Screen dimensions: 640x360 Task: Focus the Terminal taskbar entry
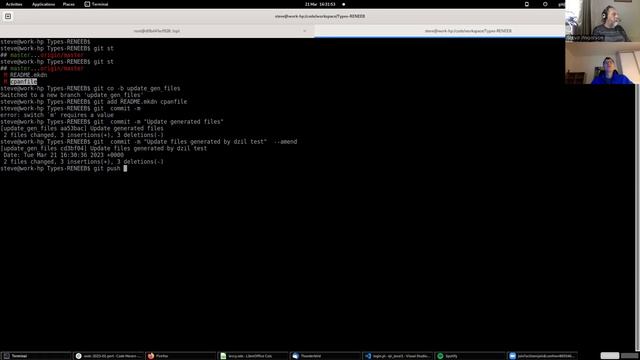[36, 356]
